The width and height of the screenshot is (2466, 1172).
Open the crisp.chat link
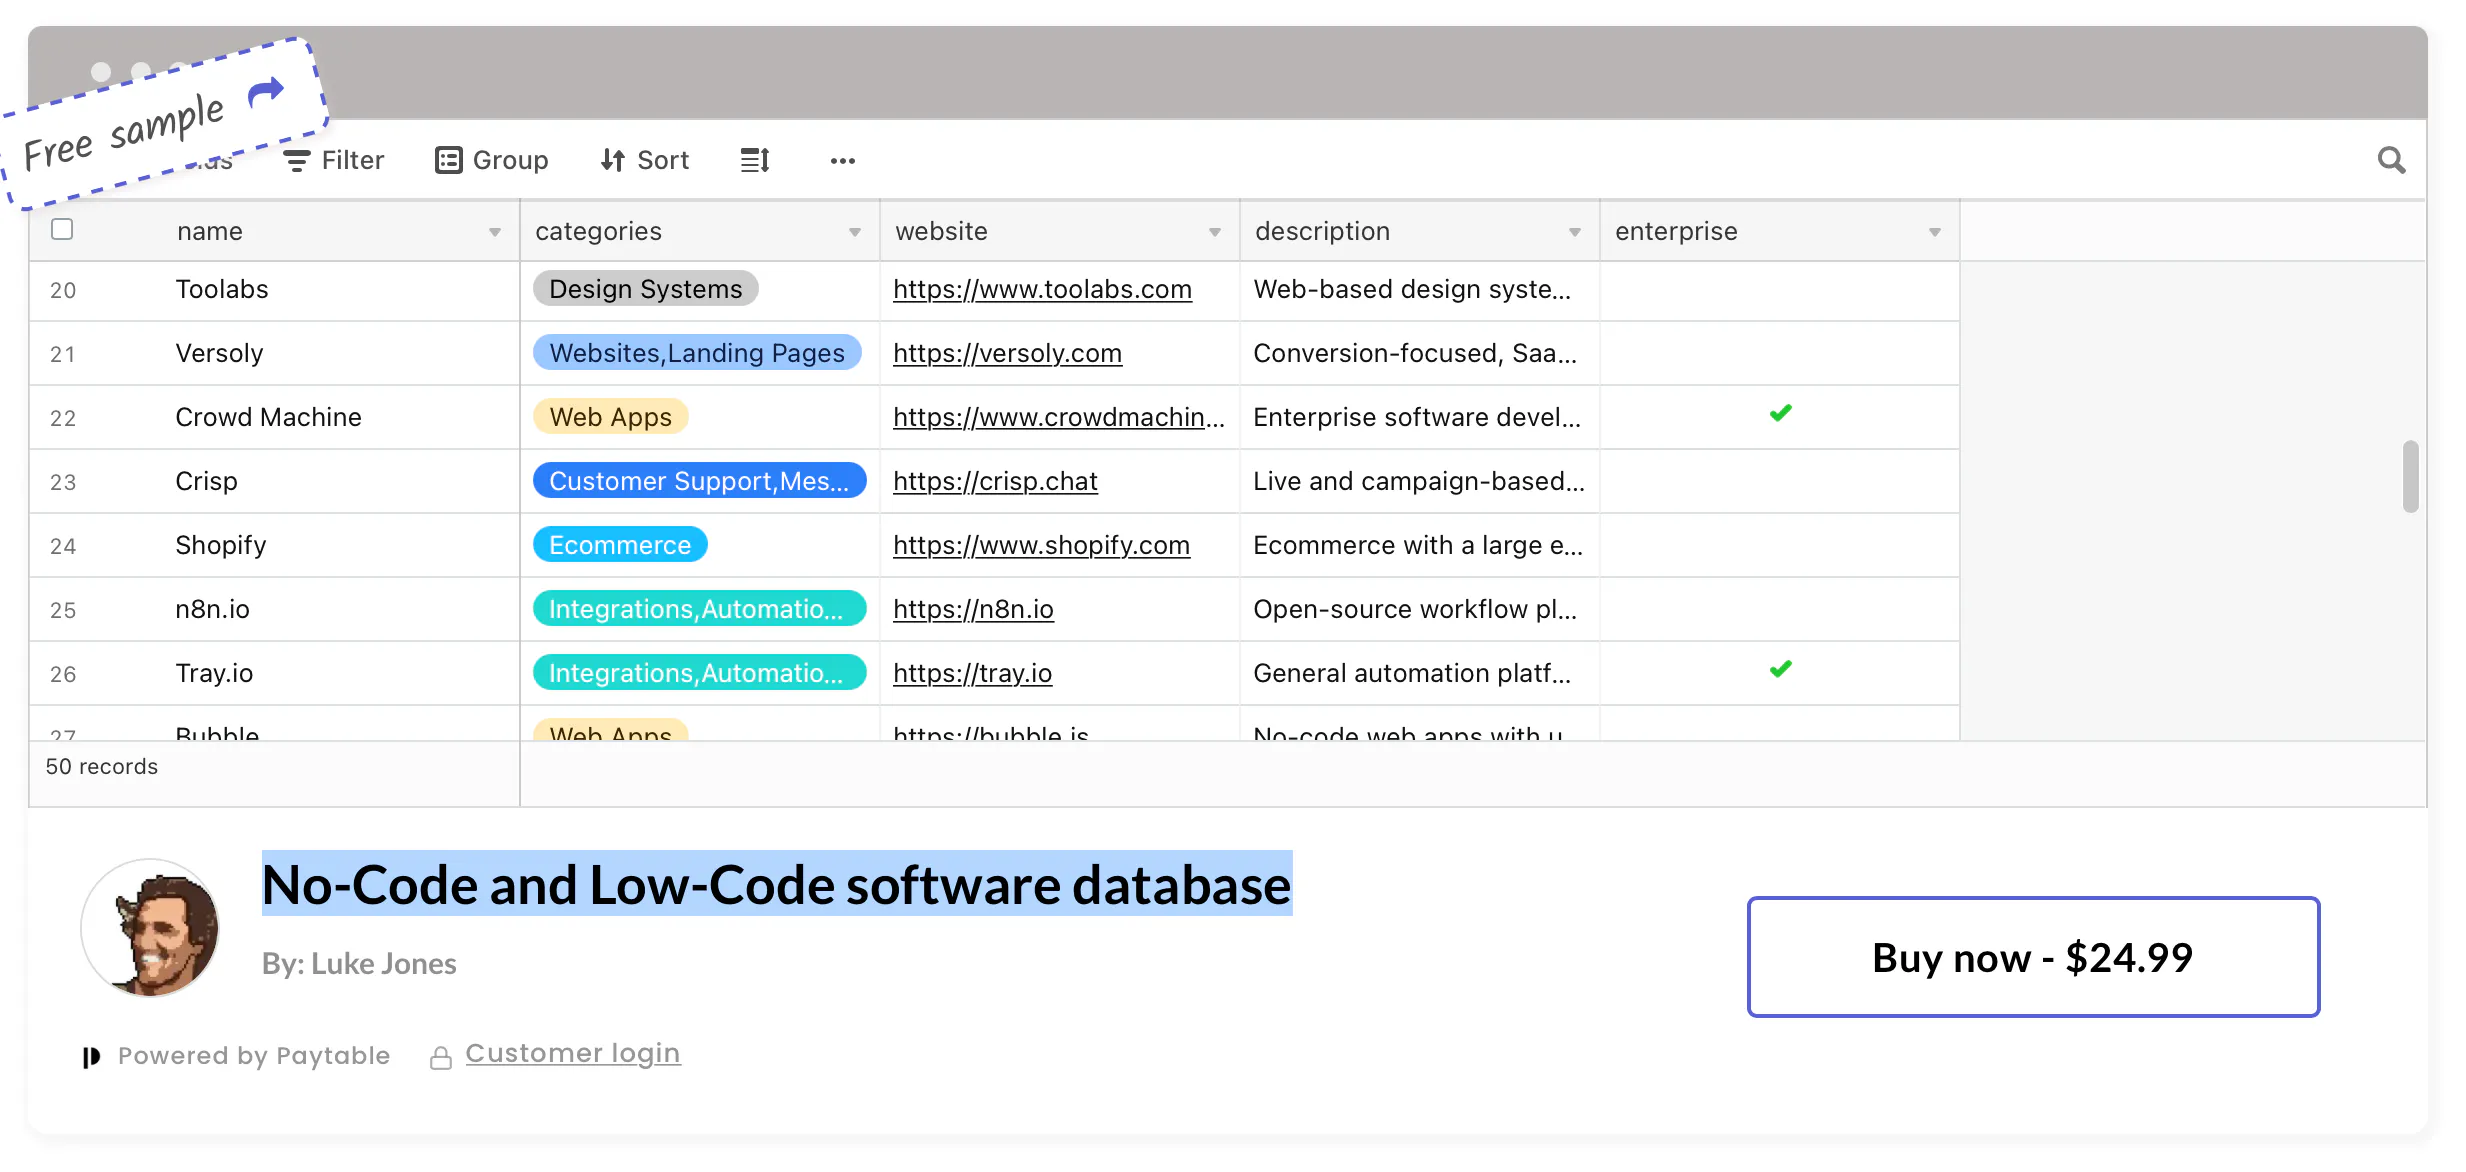995,481
